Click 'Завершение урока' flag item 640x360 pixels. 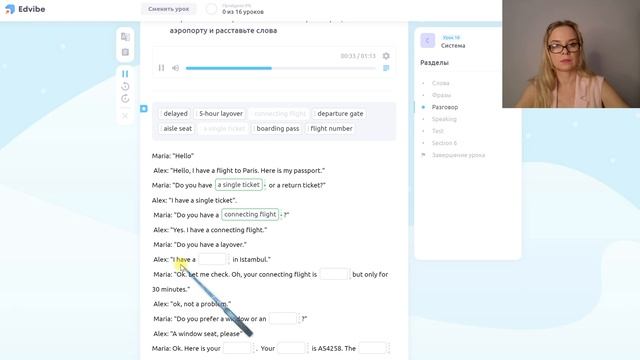click(x=458, y=155)
